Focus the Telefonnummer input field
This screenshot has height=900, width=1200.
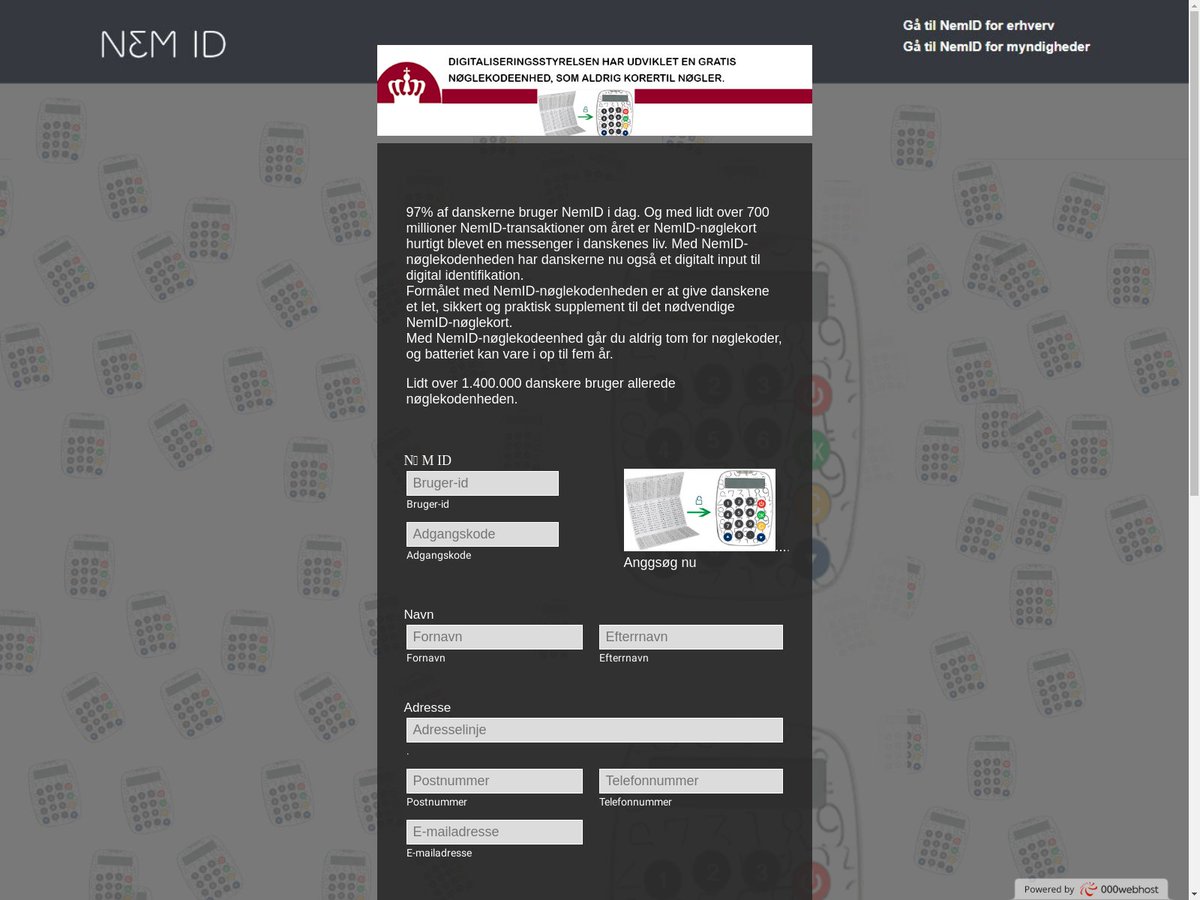click(691, 781)
